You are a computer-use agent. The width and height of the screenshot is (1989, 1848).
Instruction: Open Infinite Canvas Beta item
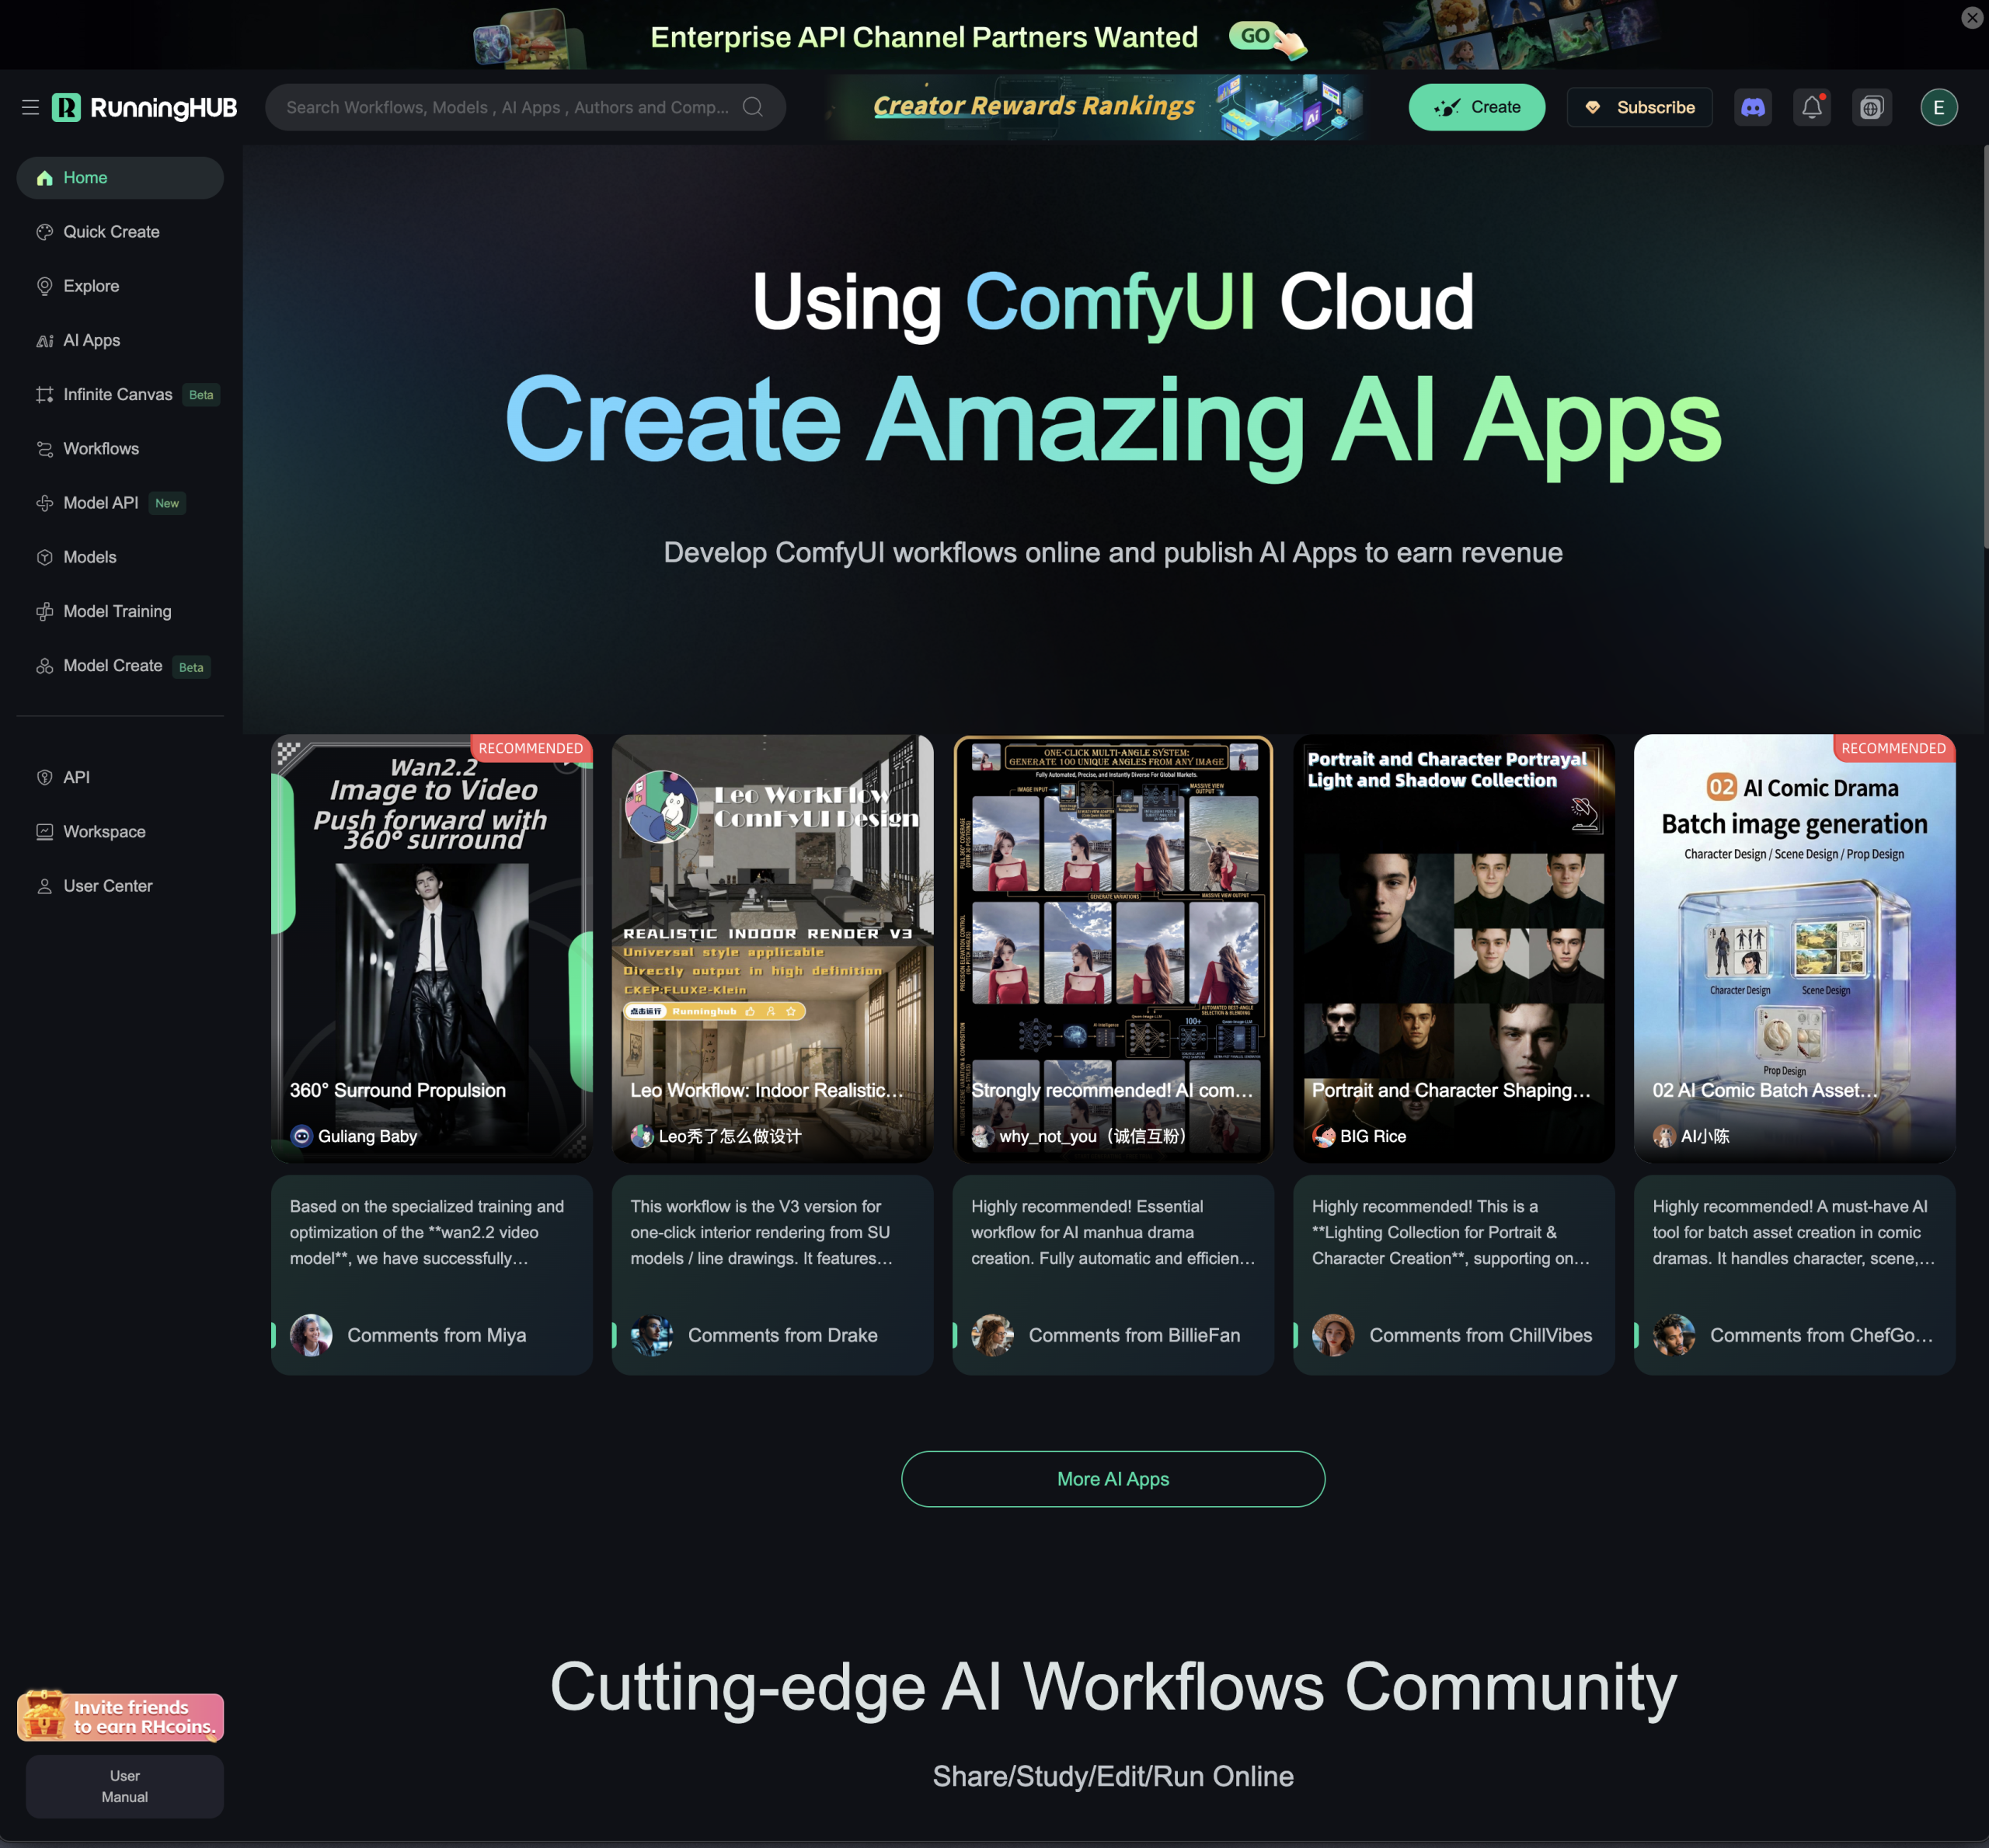coord(120,394)
